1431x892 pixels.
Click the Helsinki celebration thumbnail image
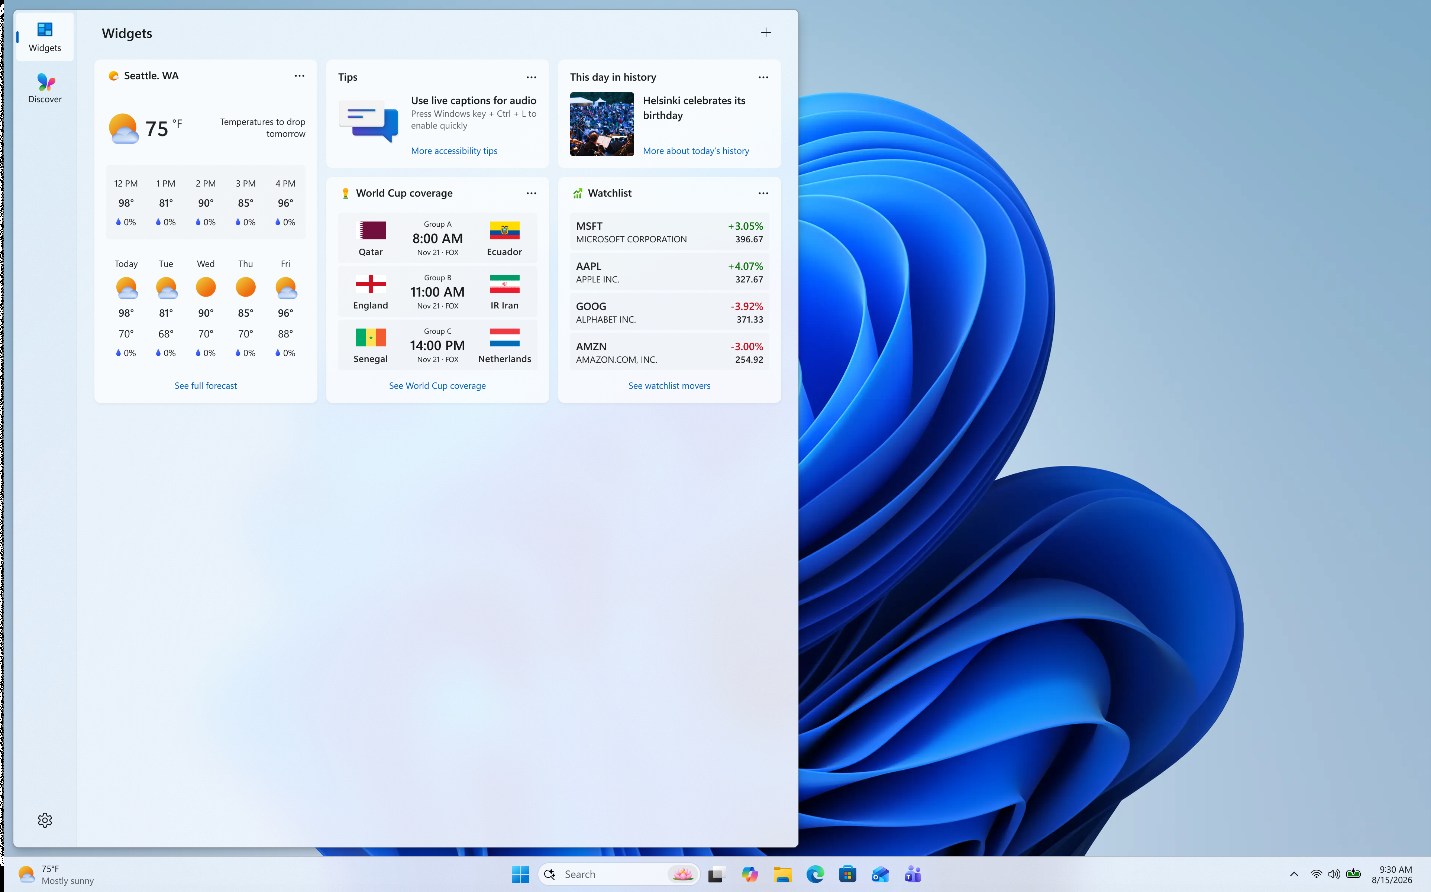click(x=602, y=124)
